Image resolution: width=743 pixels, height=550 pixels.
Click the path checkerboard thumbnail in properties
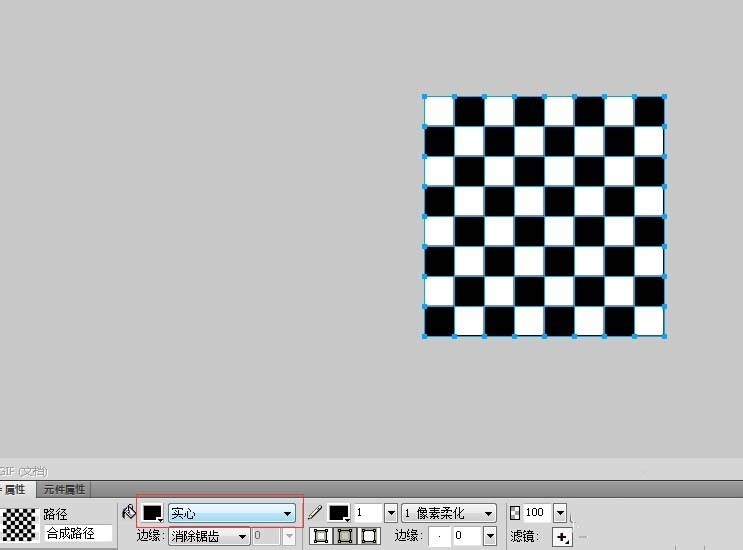tap(18, 524)
